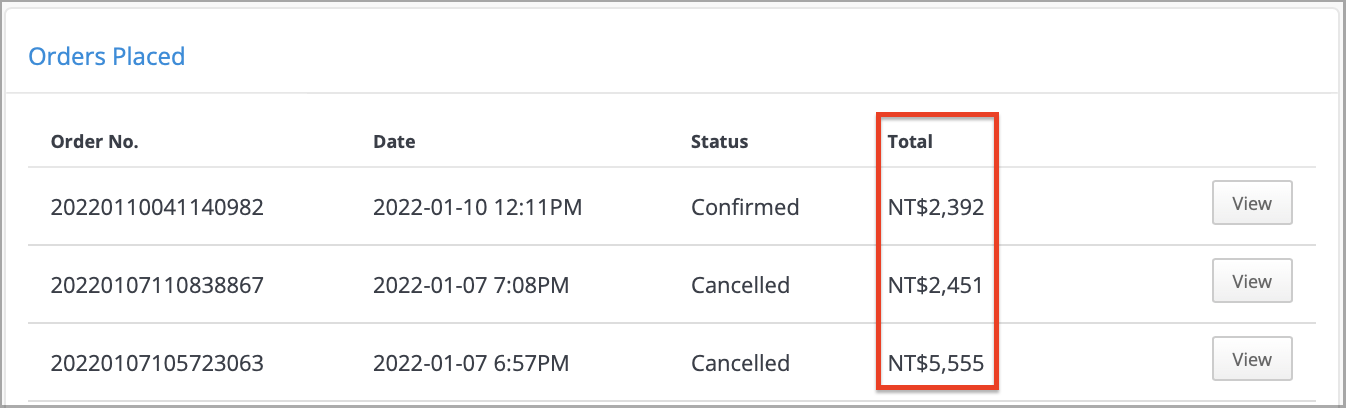Screen dimensions: 1346x408
Task: Click the NT$5,555 total
Action: pos(936,363)
